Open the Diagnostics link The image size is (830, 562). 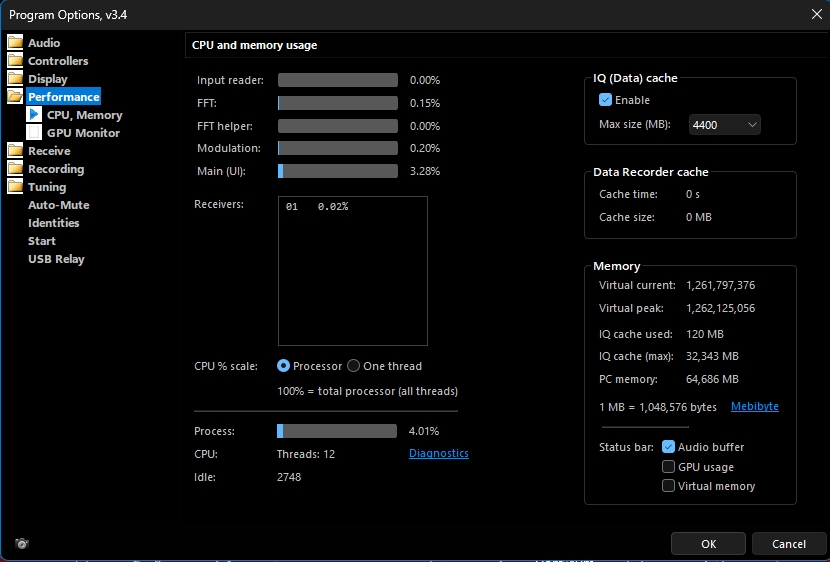coord(438,453)
